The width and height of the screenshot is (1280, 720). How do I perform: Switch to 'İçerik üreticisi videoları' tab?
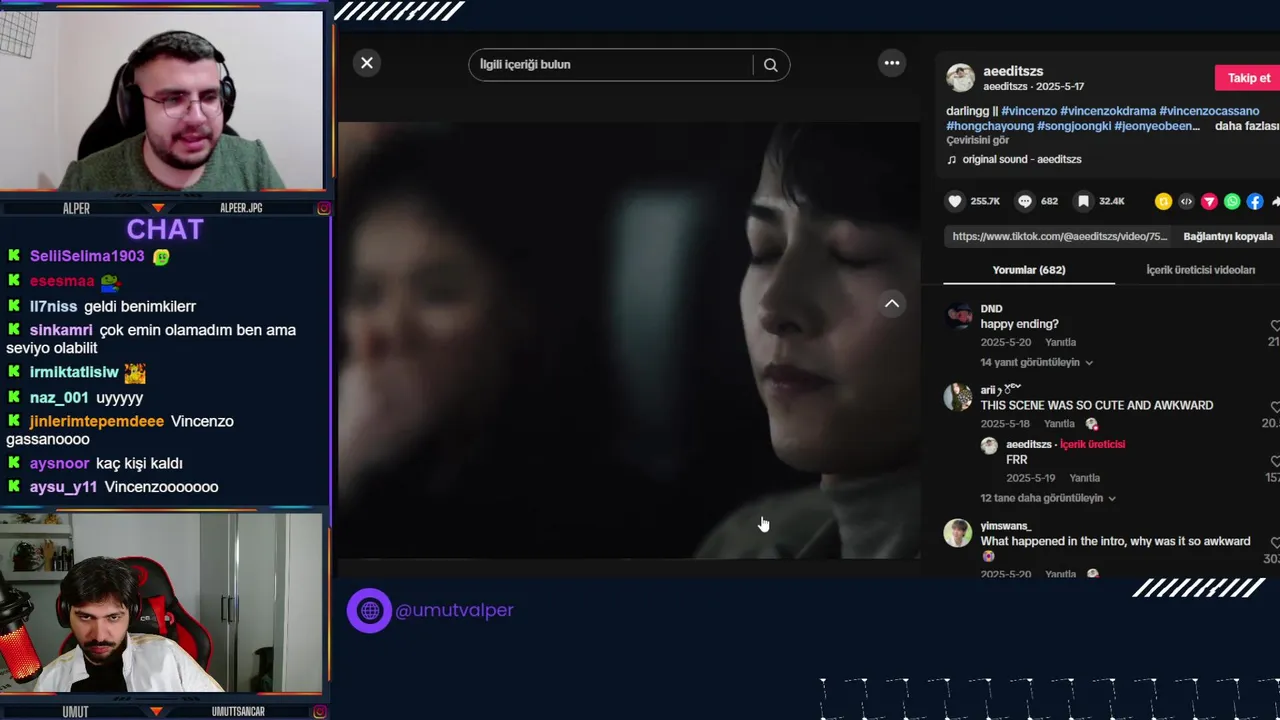pos(1200,270)
